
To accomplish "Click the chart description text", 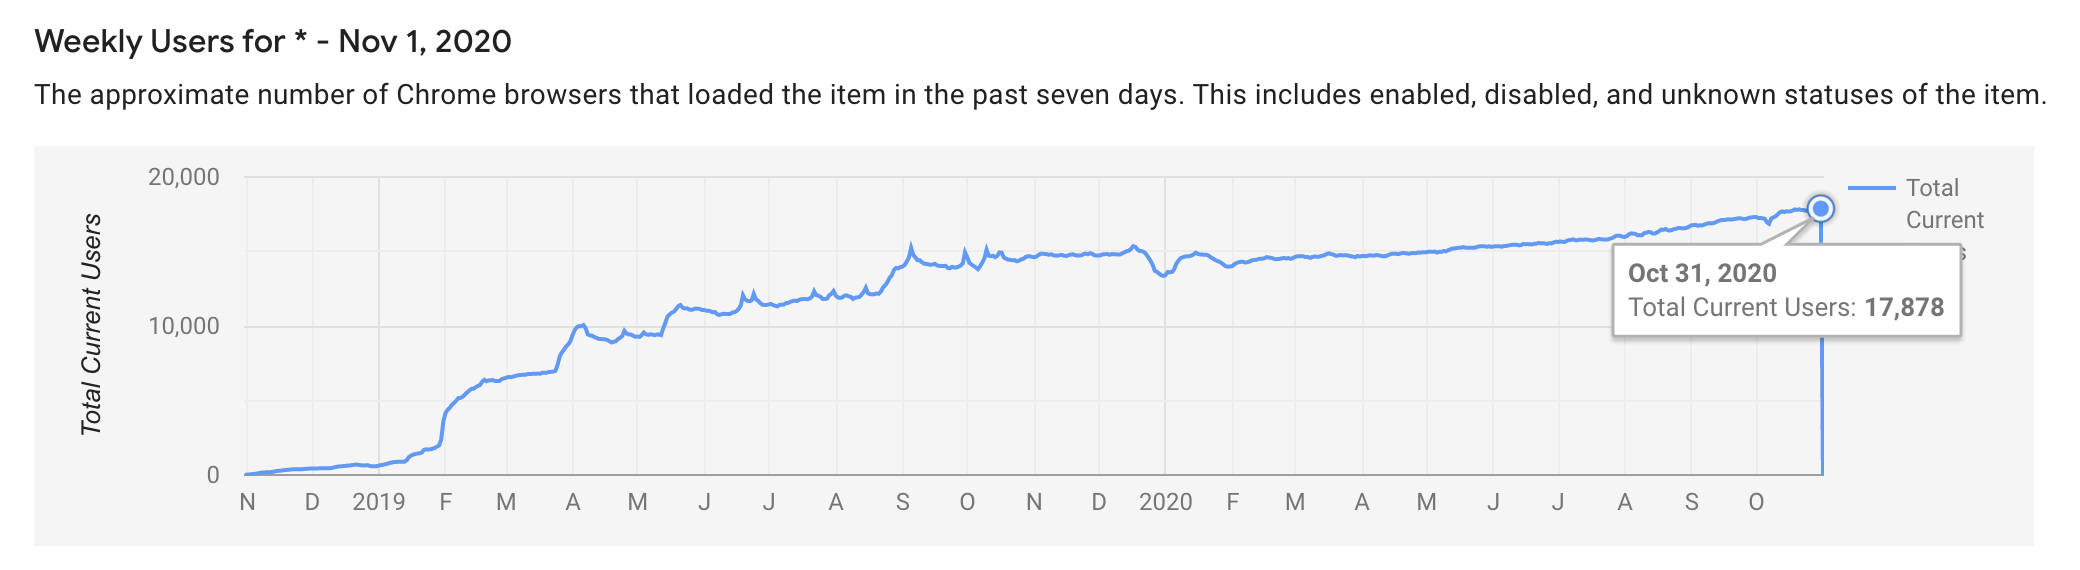I will (x=1040, y=95).
